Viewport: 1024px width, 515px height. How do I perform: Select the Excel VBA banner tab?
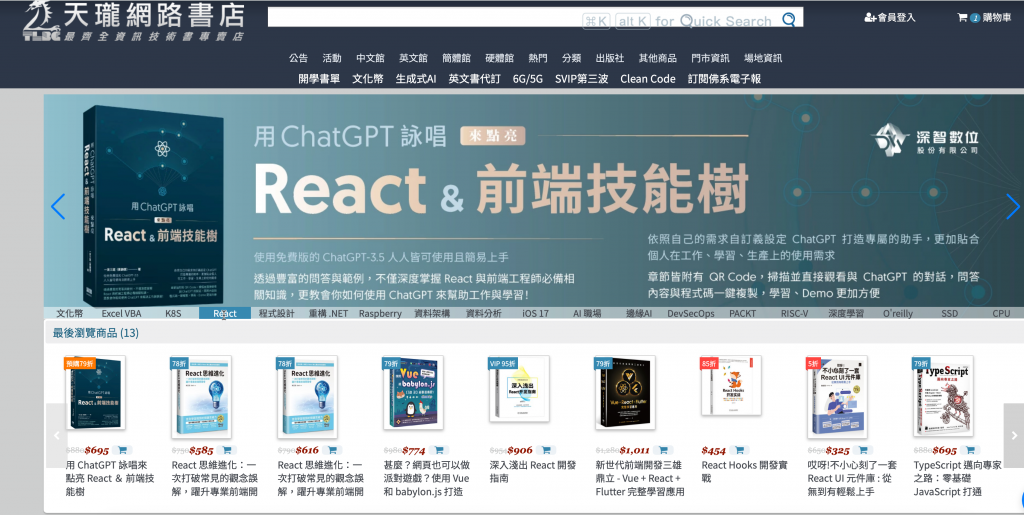click(x=121, y=313)
